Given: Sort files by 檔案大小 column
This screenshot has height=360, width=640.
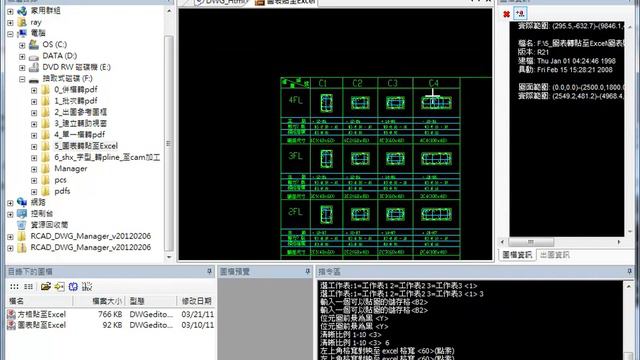Looking at the screenshot, I should click(x=99, y=301).
